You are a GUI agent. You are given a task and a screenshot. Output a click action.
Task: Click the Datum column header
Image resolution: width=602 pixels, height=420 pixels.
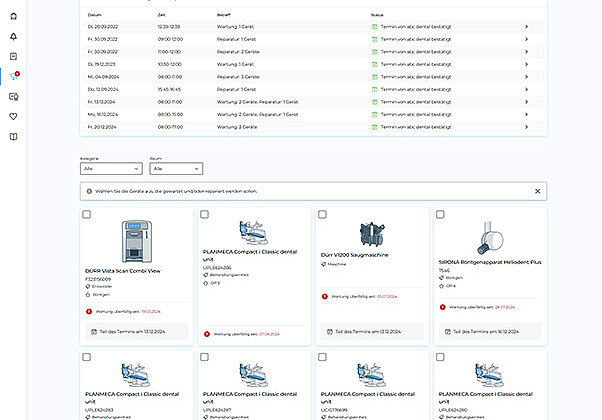(94, 15)
